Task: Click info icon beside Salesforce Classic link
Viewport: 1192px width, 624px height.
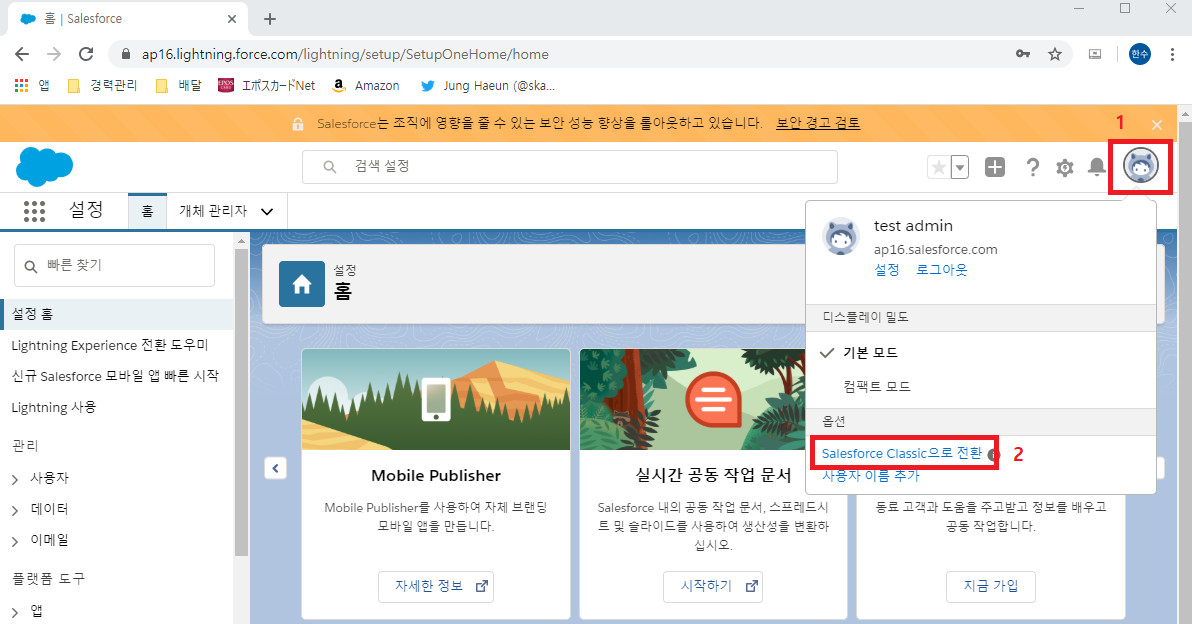Action: click(x=993, y=455)
